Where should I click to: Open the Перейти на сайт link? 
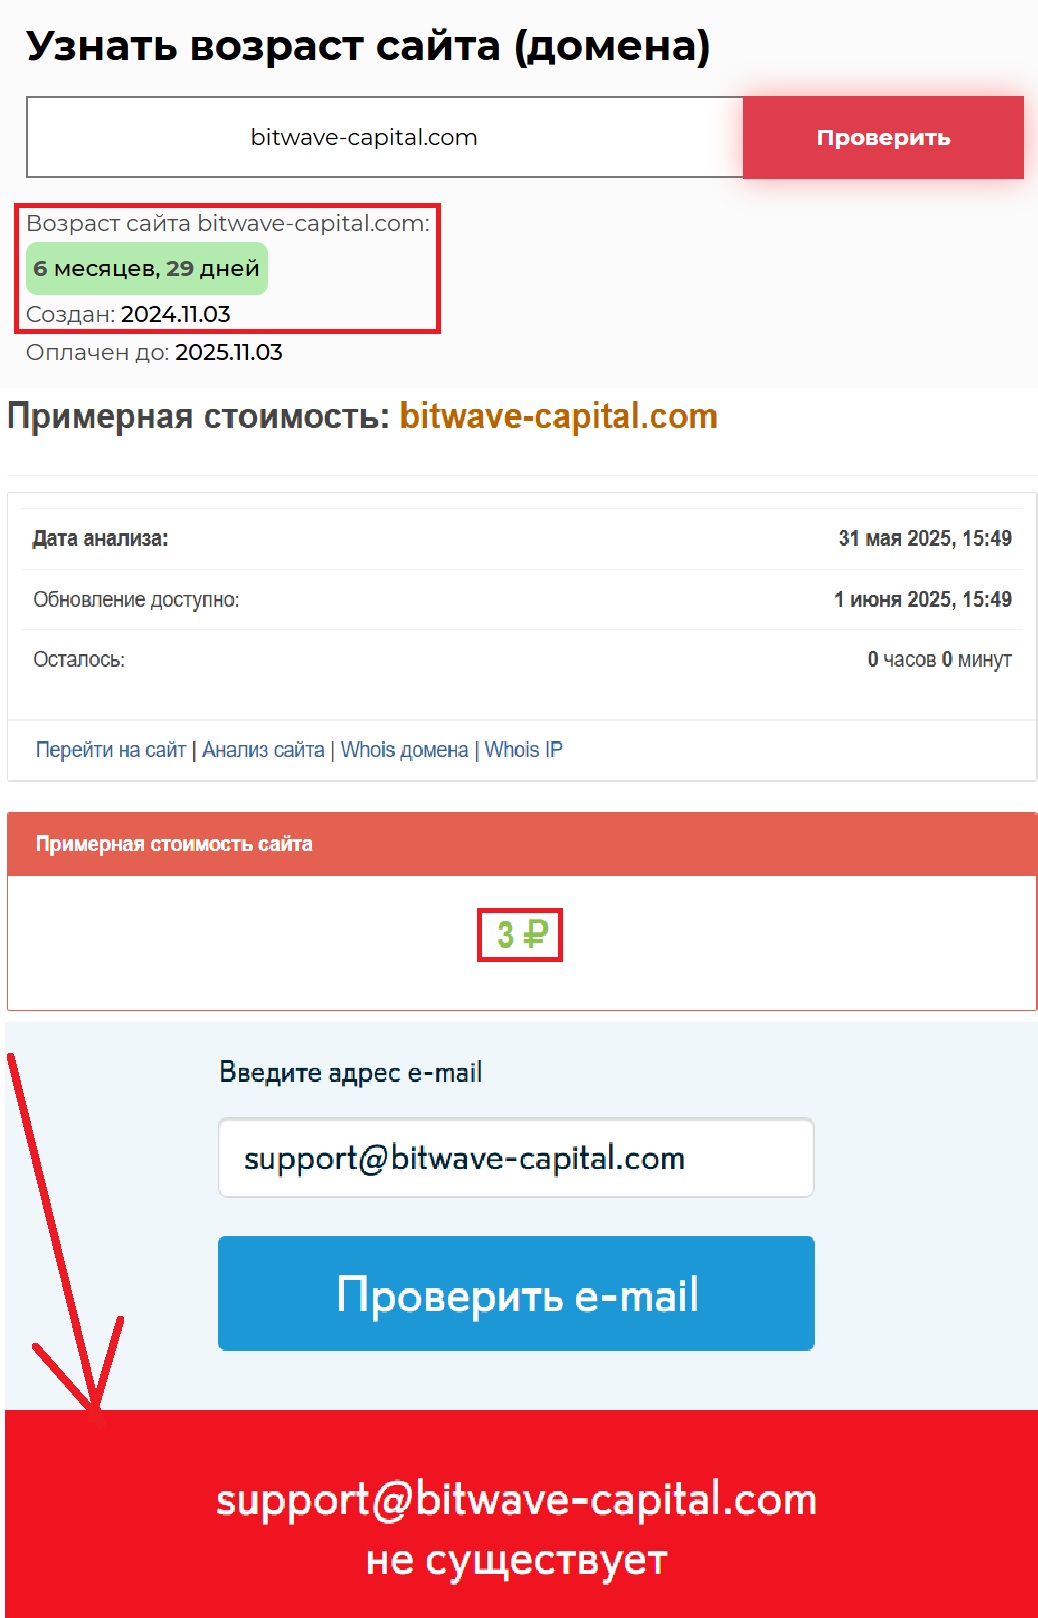coord(111,749)
